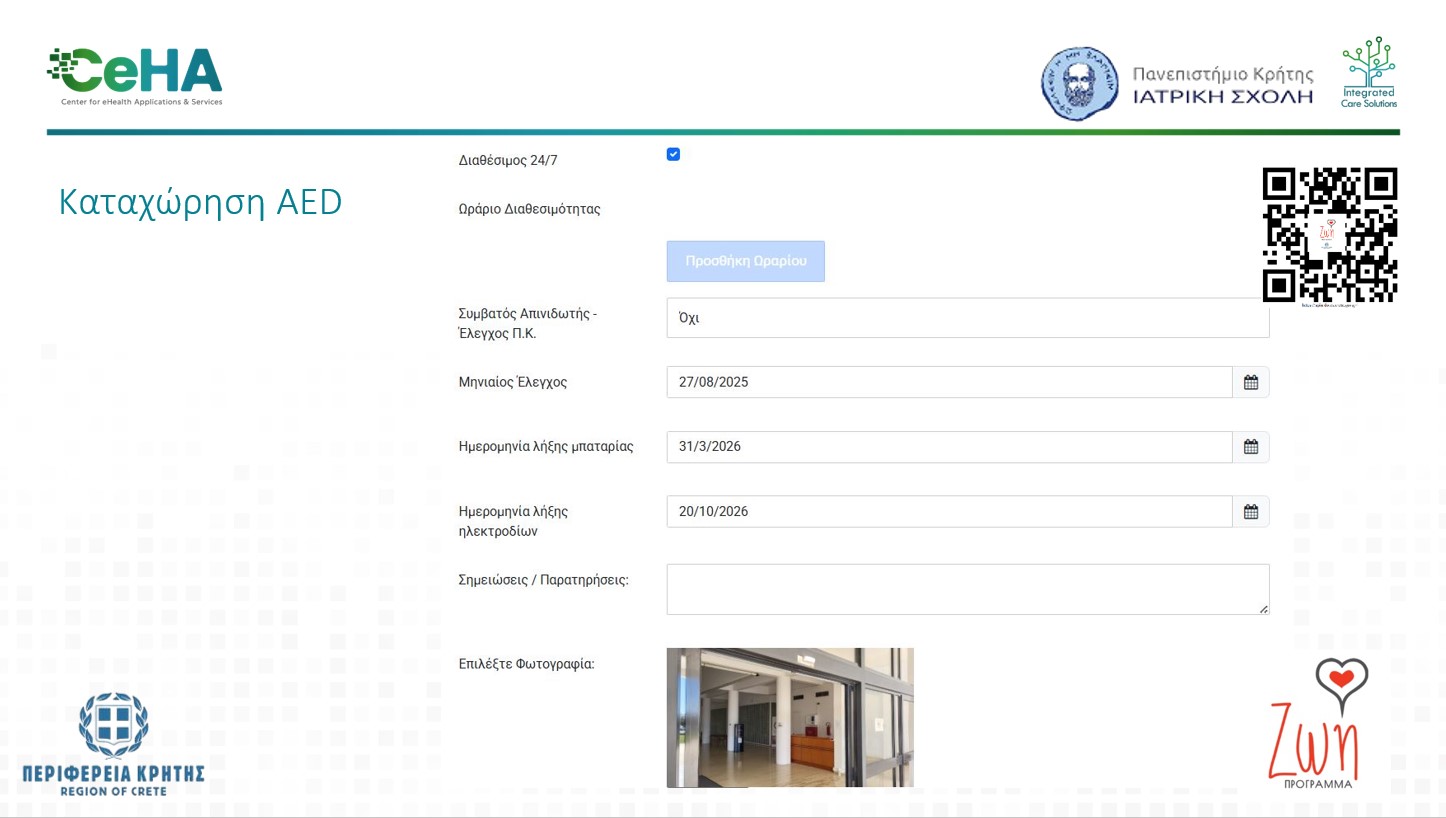The width and height of the screenshot is (1446, 818).
Task: Focus the battery expiry field showing 31/3/2026
Action: (948, 447)
